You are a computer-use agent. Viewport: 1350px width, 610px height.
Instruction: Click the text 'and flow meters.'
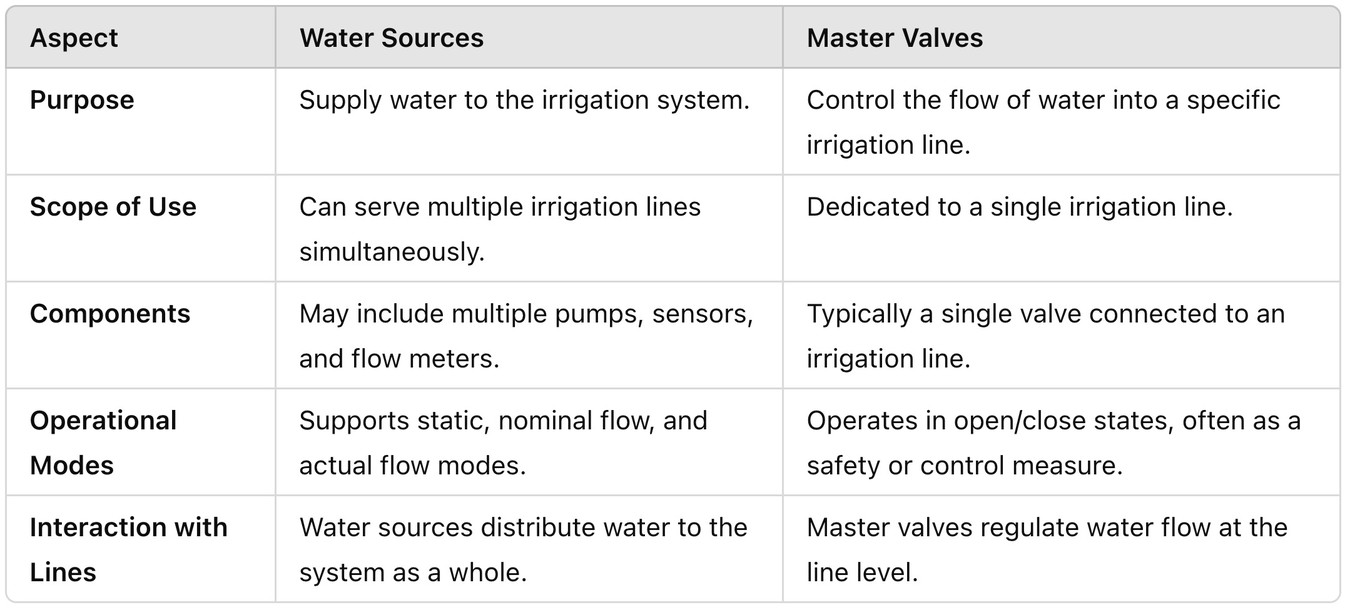[x=399, y=358]
